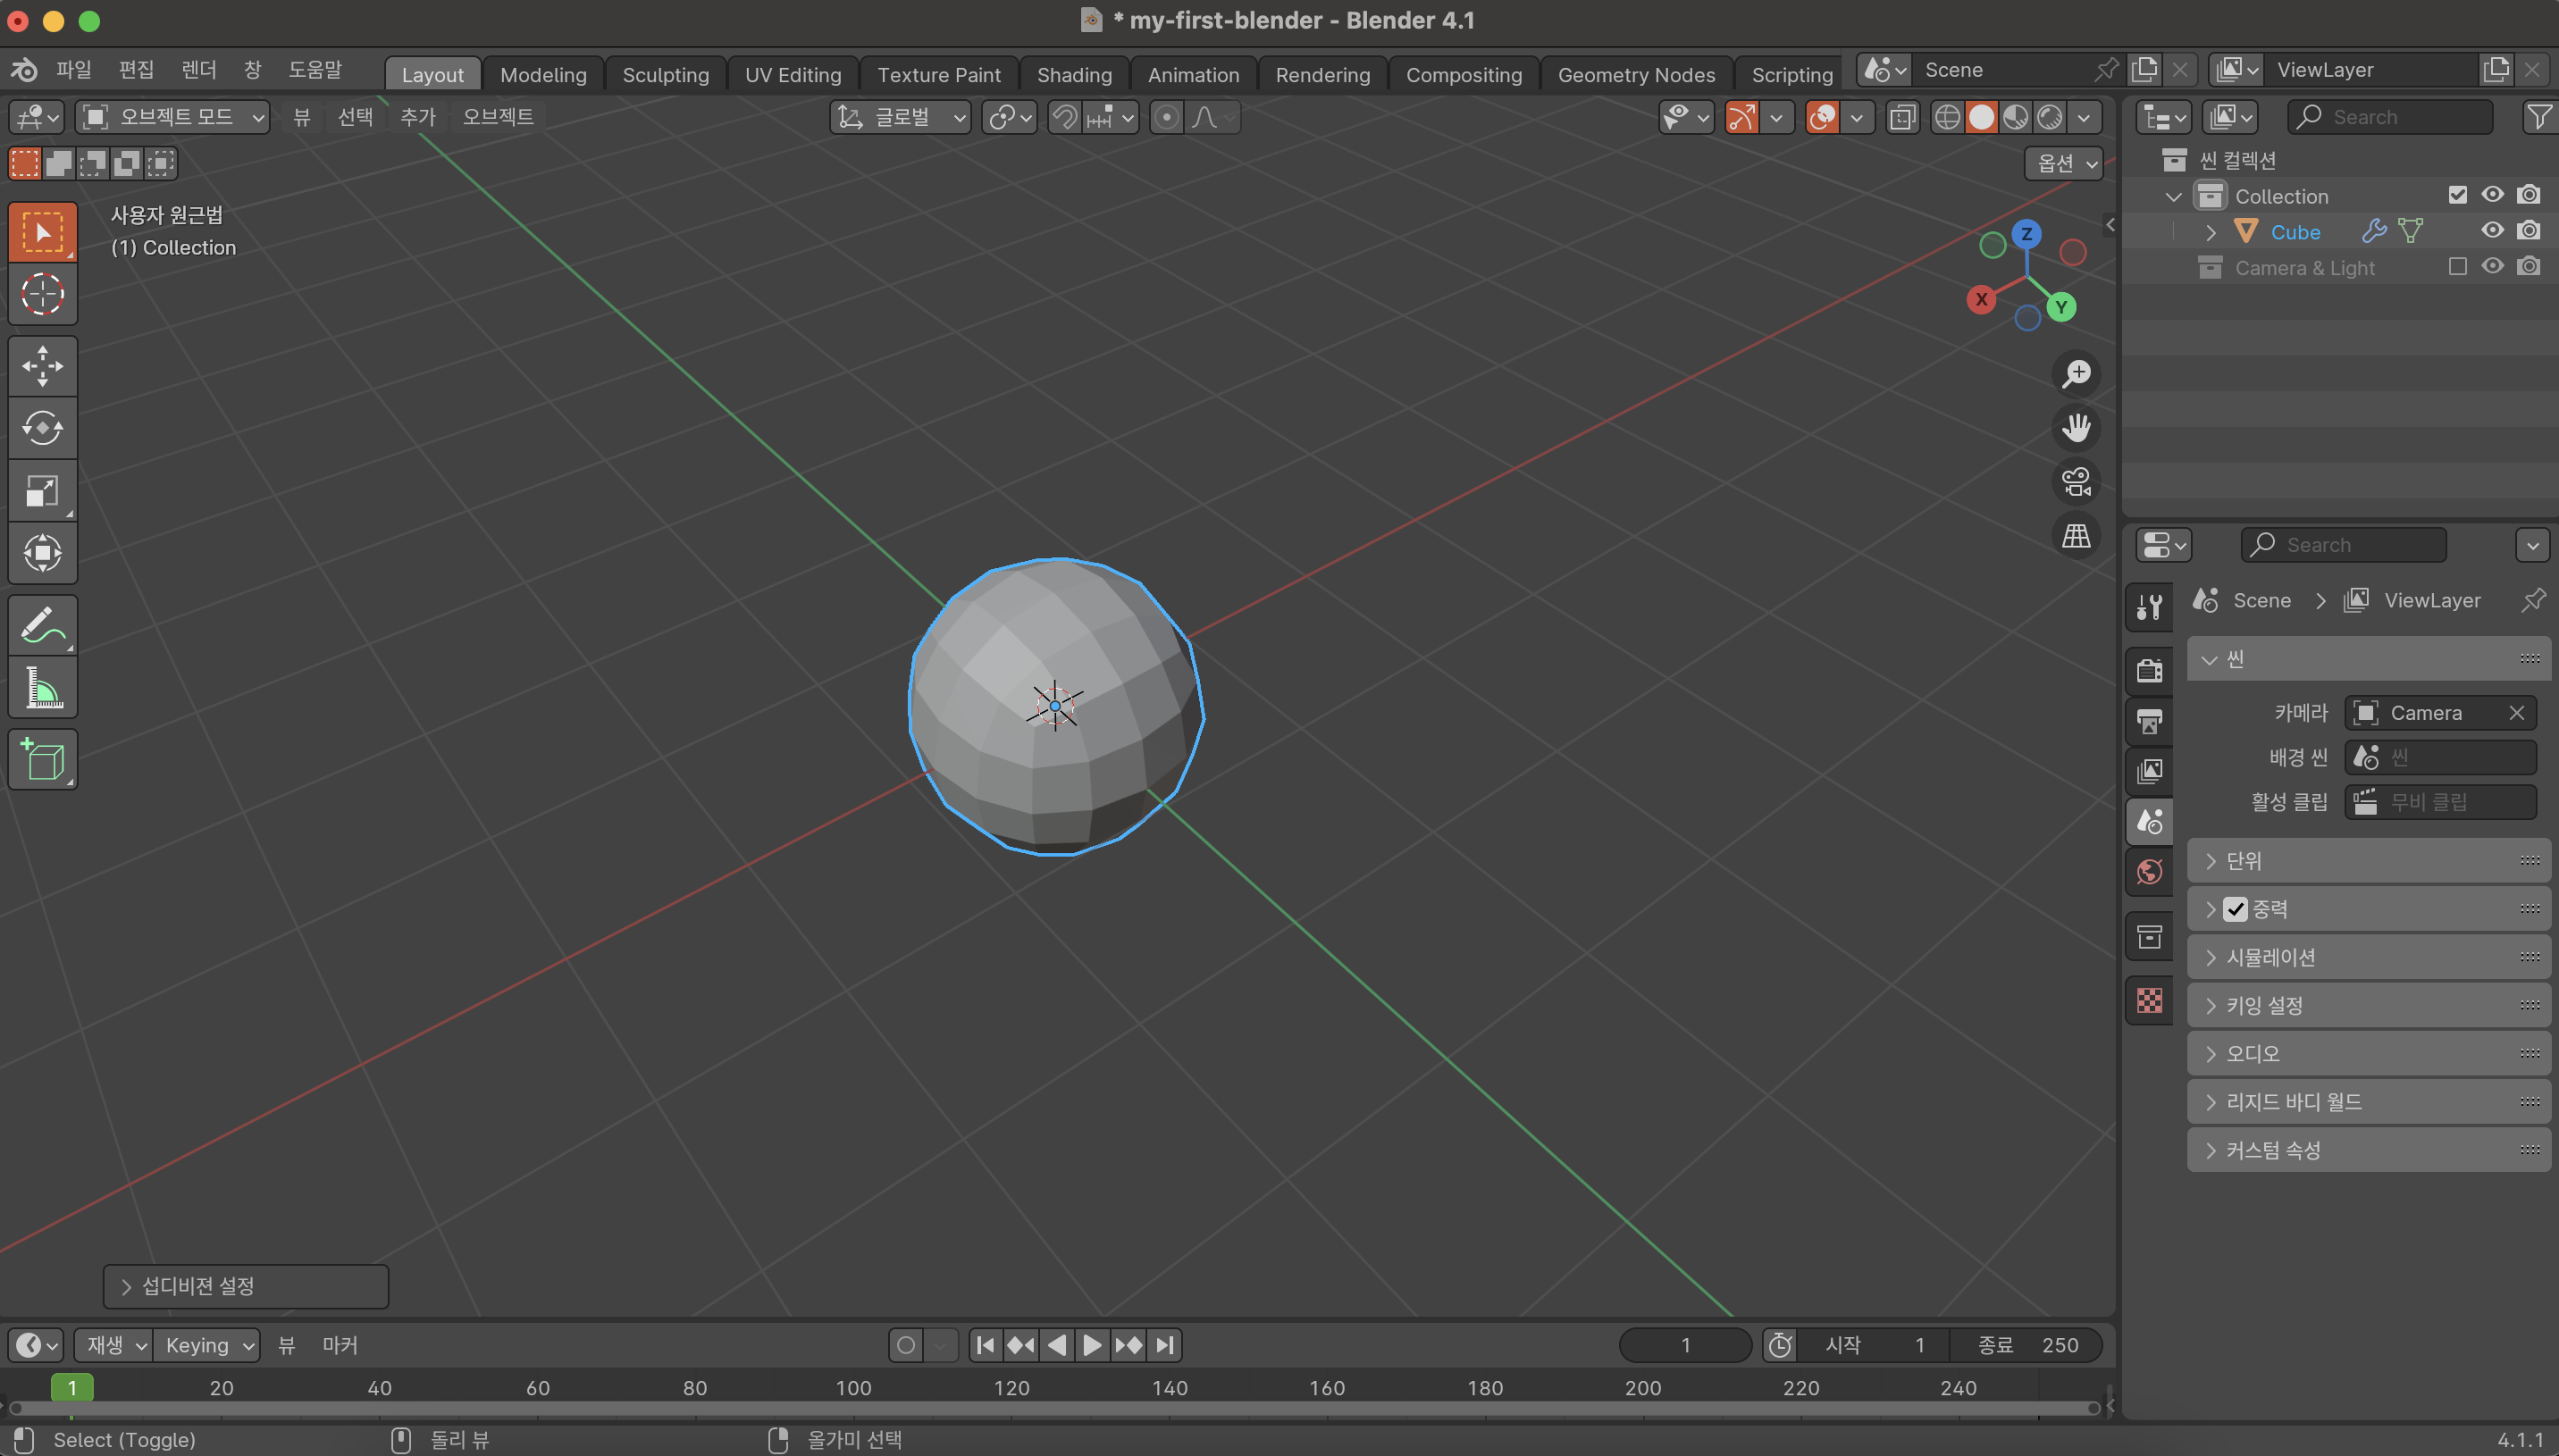Image resolution: width=2559 pixels, height=1456 pixels.
Task: Select the Rotate tool
Action: point(42,428)
